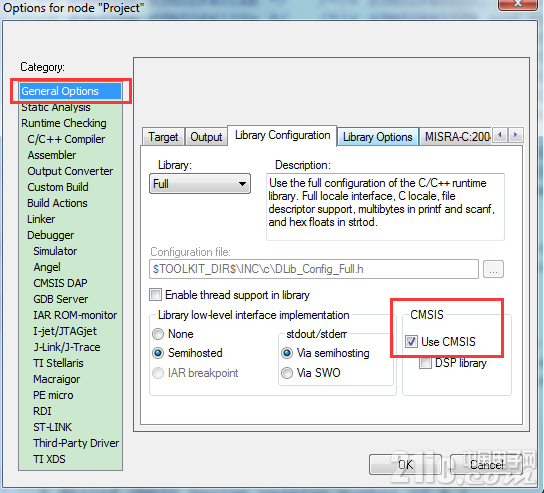
Task: Click the tab scroll right arrow
Action: coord(515,135)
